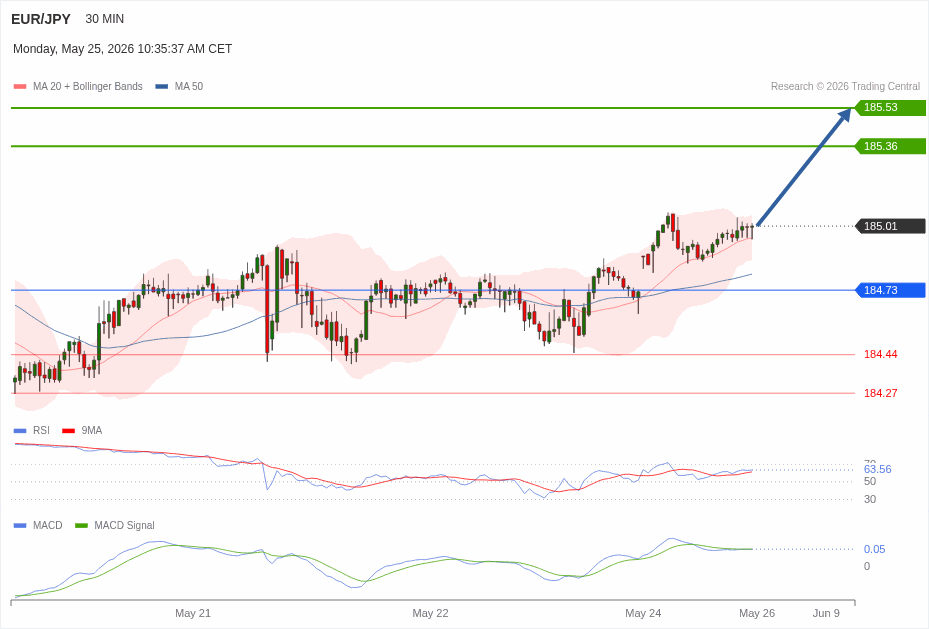Toggle the MA 50 legend item

tap(179, 86)
